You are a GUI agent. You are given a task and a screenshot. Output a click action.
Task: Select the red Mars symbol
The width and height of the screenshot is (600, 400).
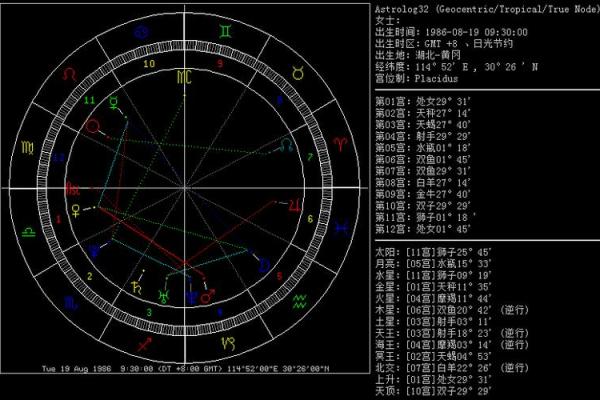207,296
